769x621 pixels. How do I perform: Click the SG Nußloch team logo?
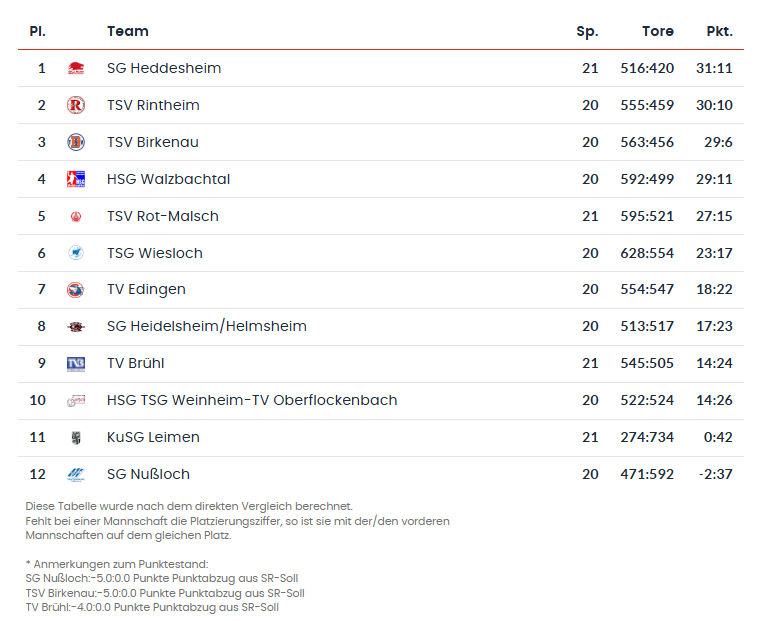click(x=76, y=474)
